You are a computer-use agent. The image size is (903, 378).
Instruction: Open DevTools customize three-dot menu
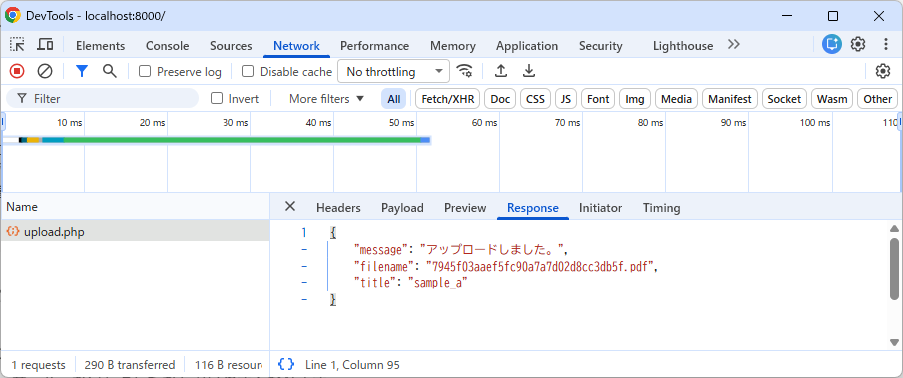pos(886,44)
